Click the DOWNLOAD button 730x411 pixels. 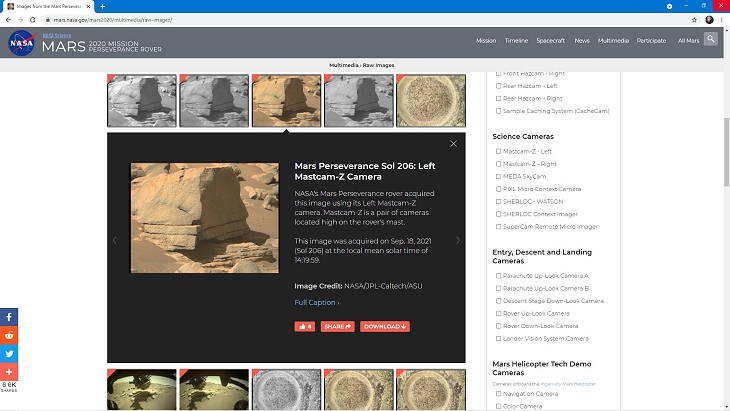(x=385, y=326)
